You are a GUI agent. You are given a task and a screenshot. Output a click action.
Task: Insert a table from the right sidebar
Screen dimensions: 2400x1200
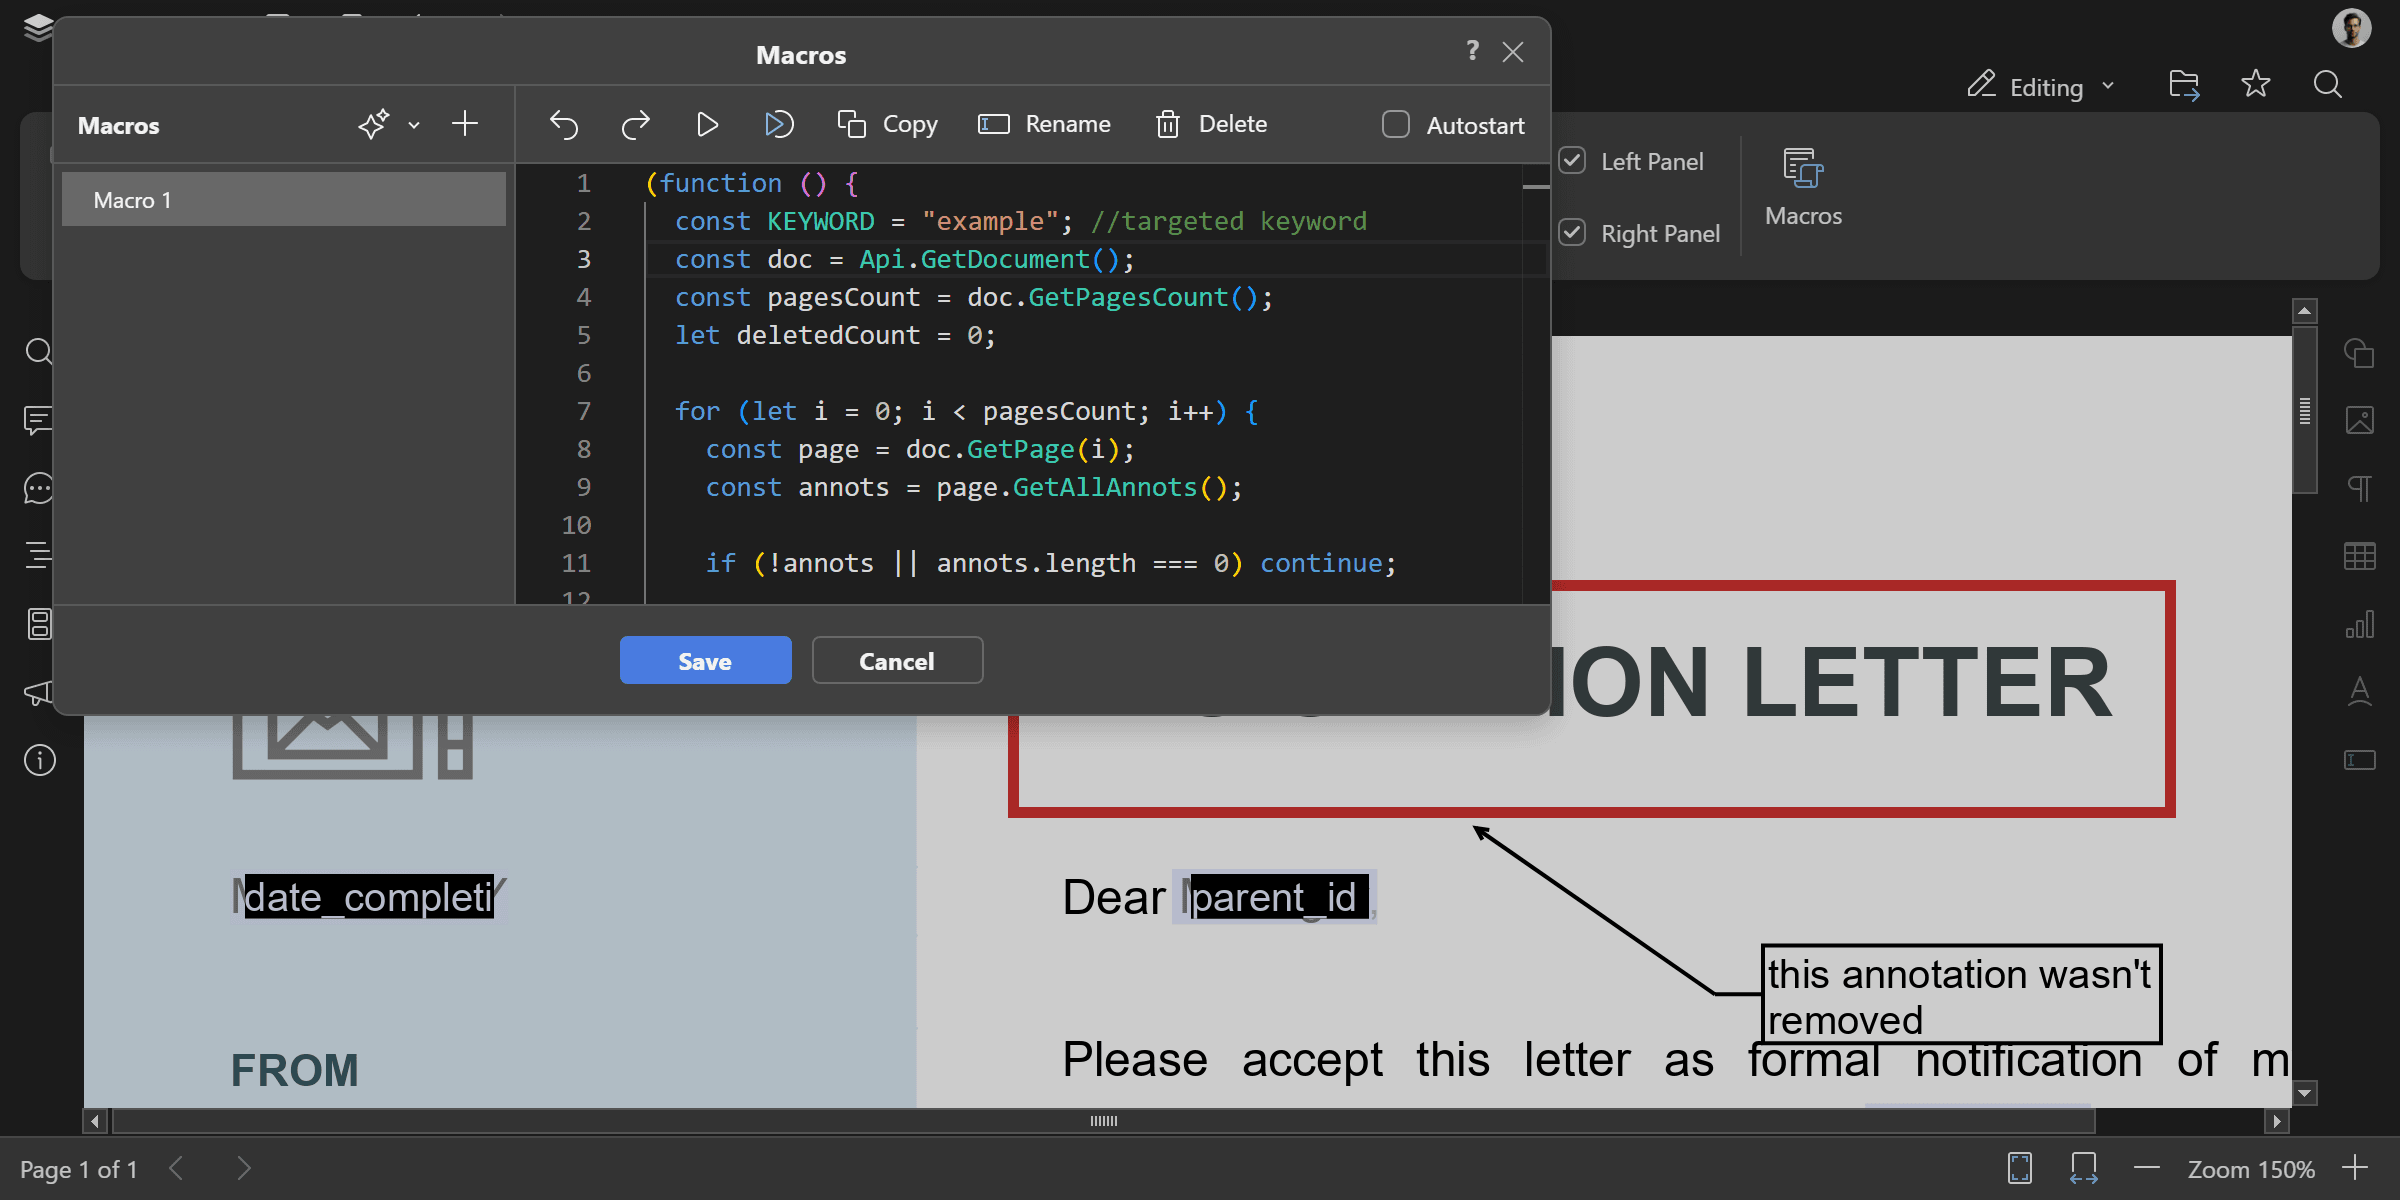click(x=2361, y=556)
